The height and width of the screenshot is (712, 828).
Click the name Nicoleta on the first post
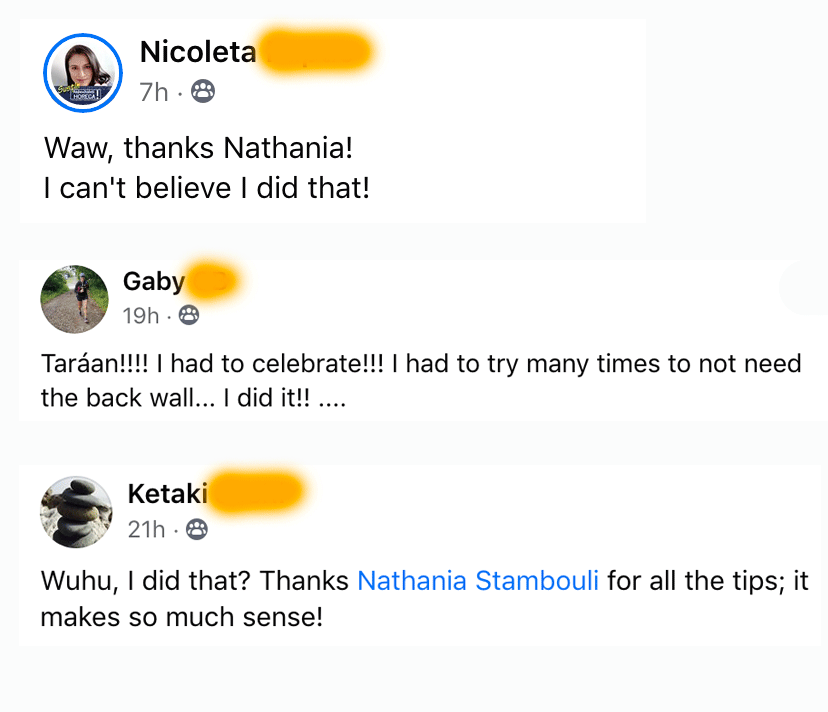198,52
